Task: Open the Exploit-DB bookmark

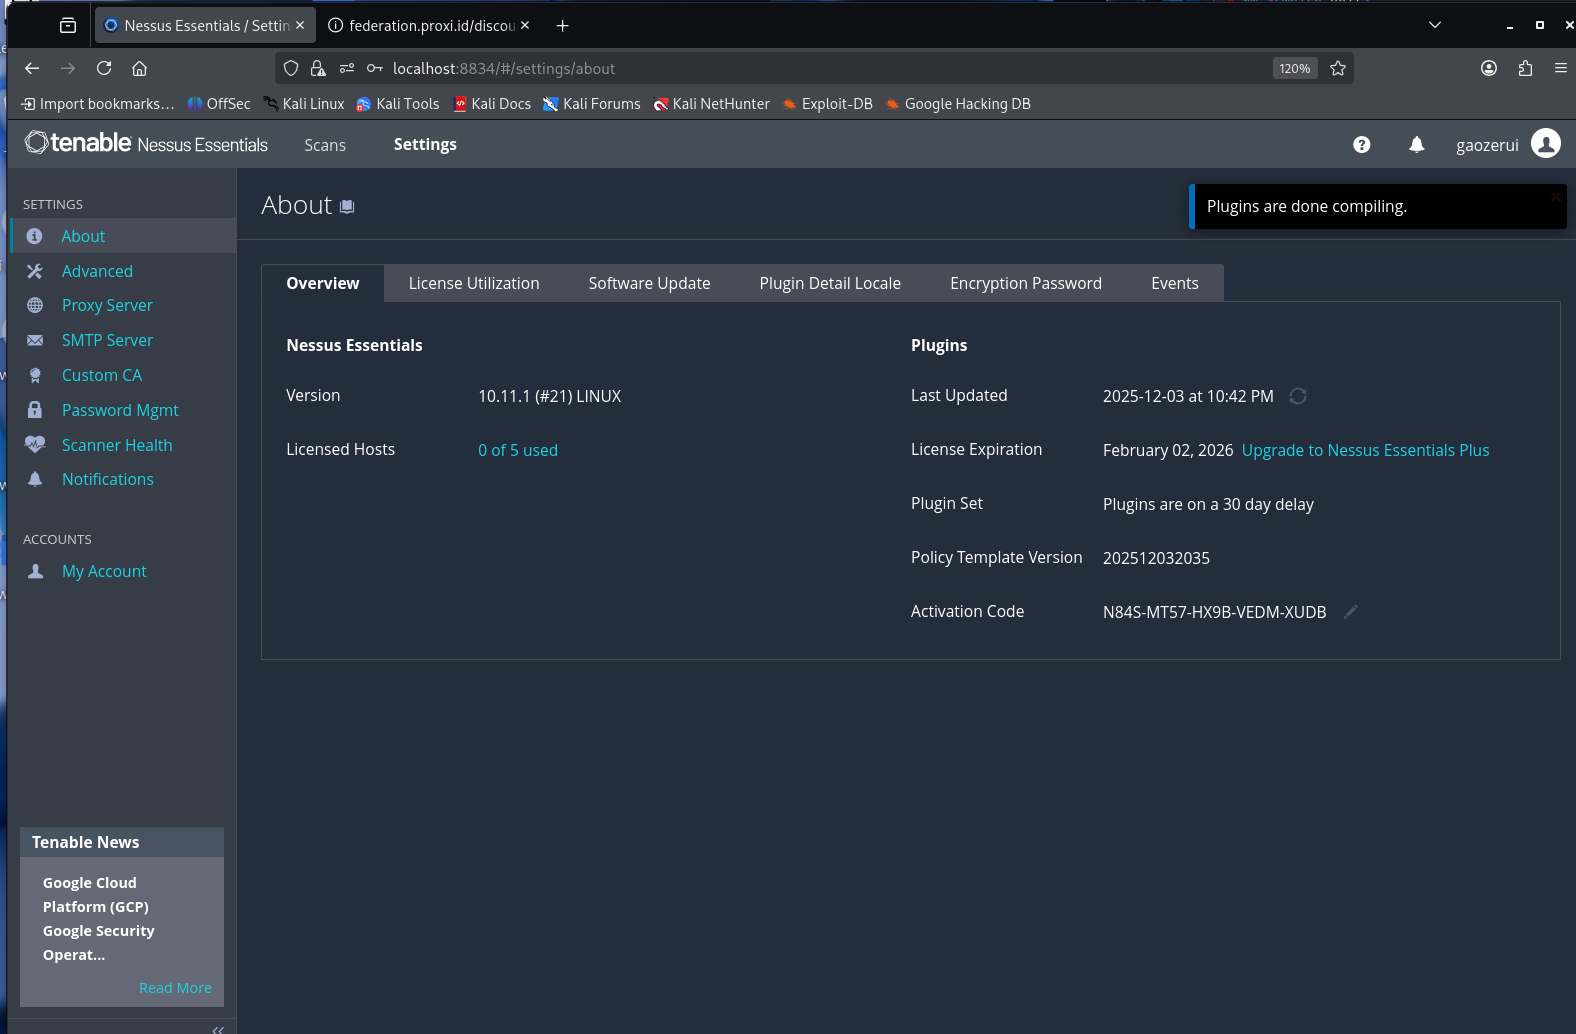Action: point(827,104)
